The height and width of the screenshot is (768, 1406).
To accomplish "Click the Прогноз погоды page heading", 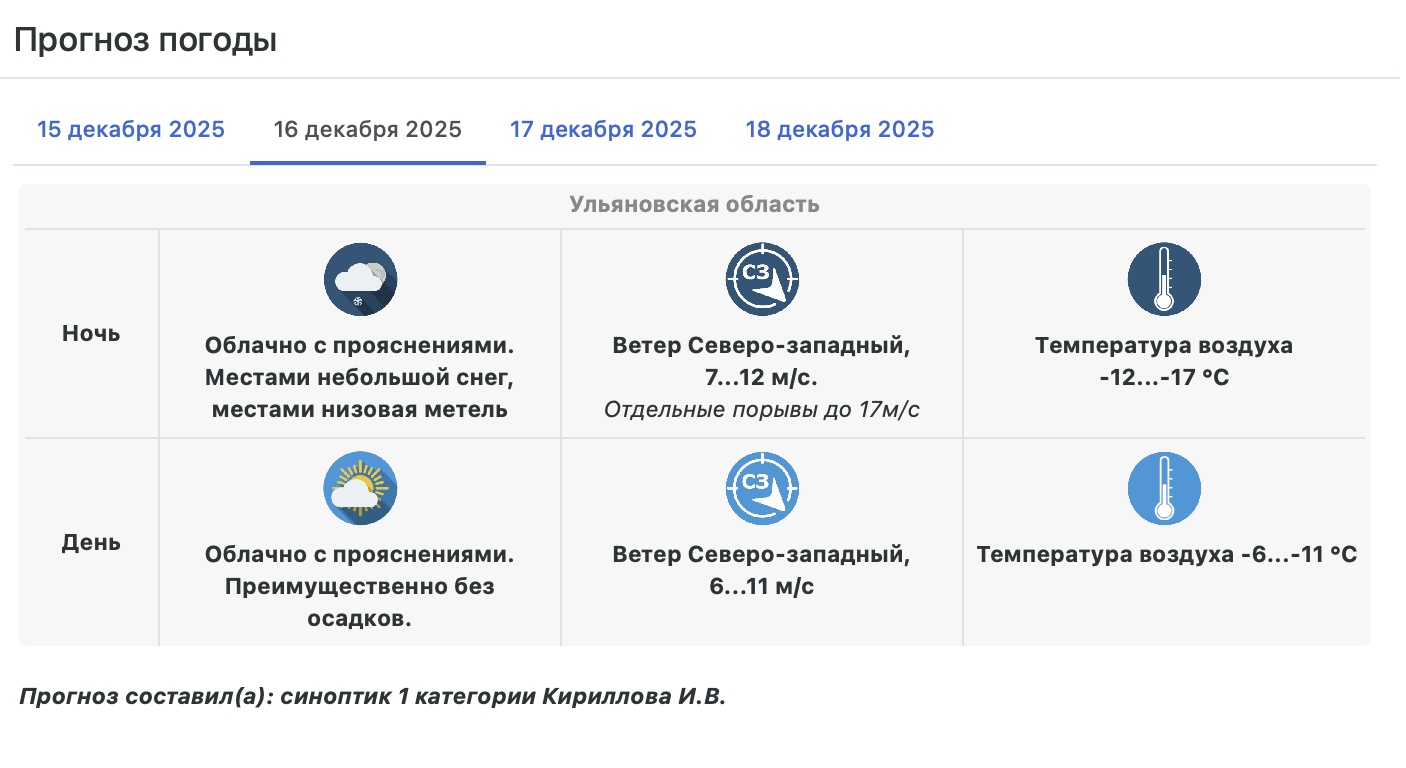I will [145, 41].
